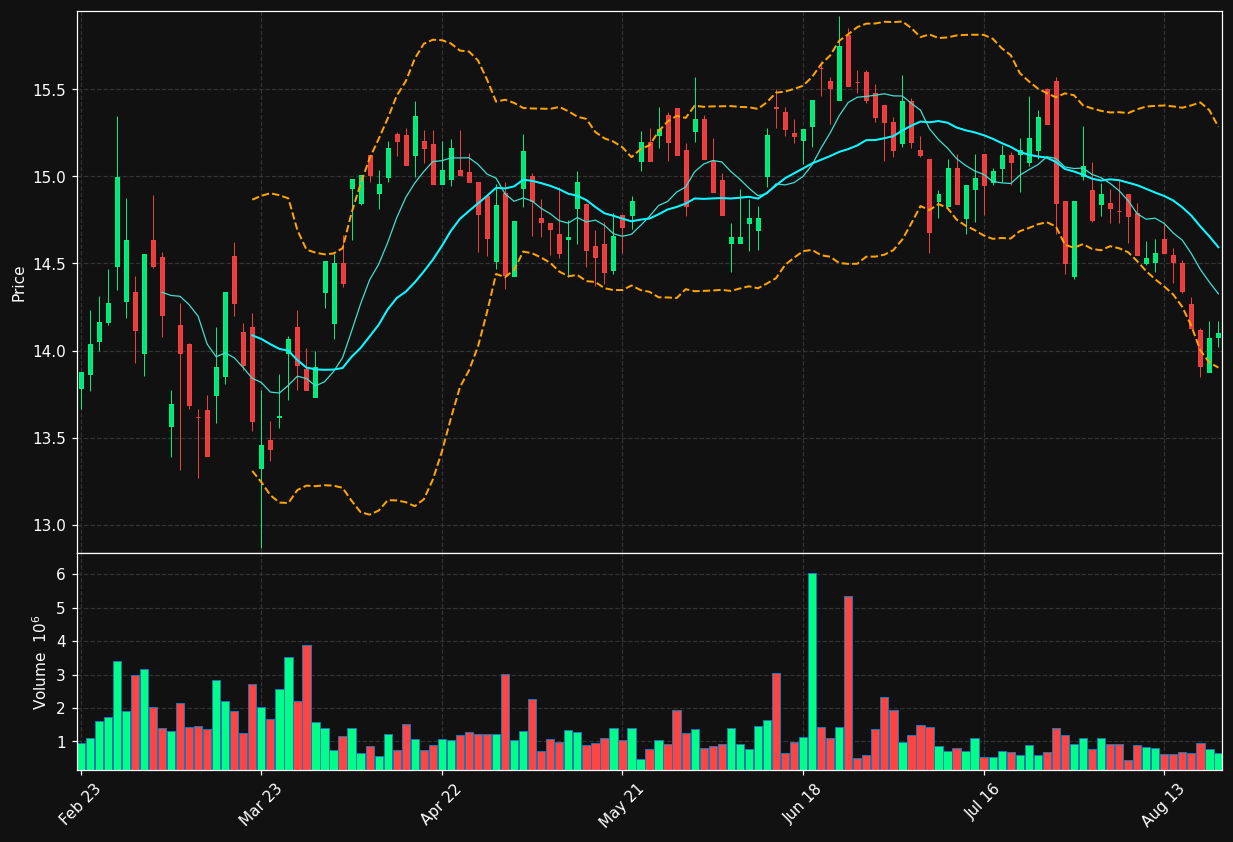
Task: Click the 15.0 price axis label
Action: (x=49, y=177)
